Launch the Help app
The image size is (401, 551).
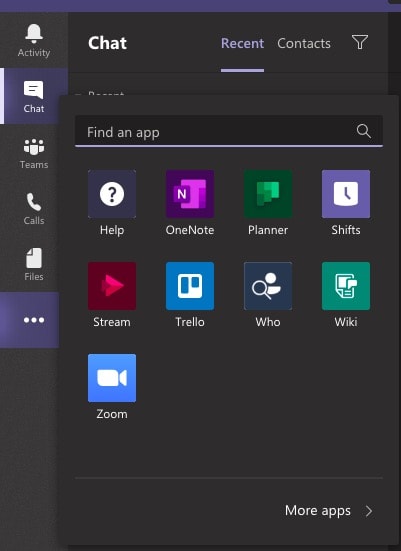point(112,194)
